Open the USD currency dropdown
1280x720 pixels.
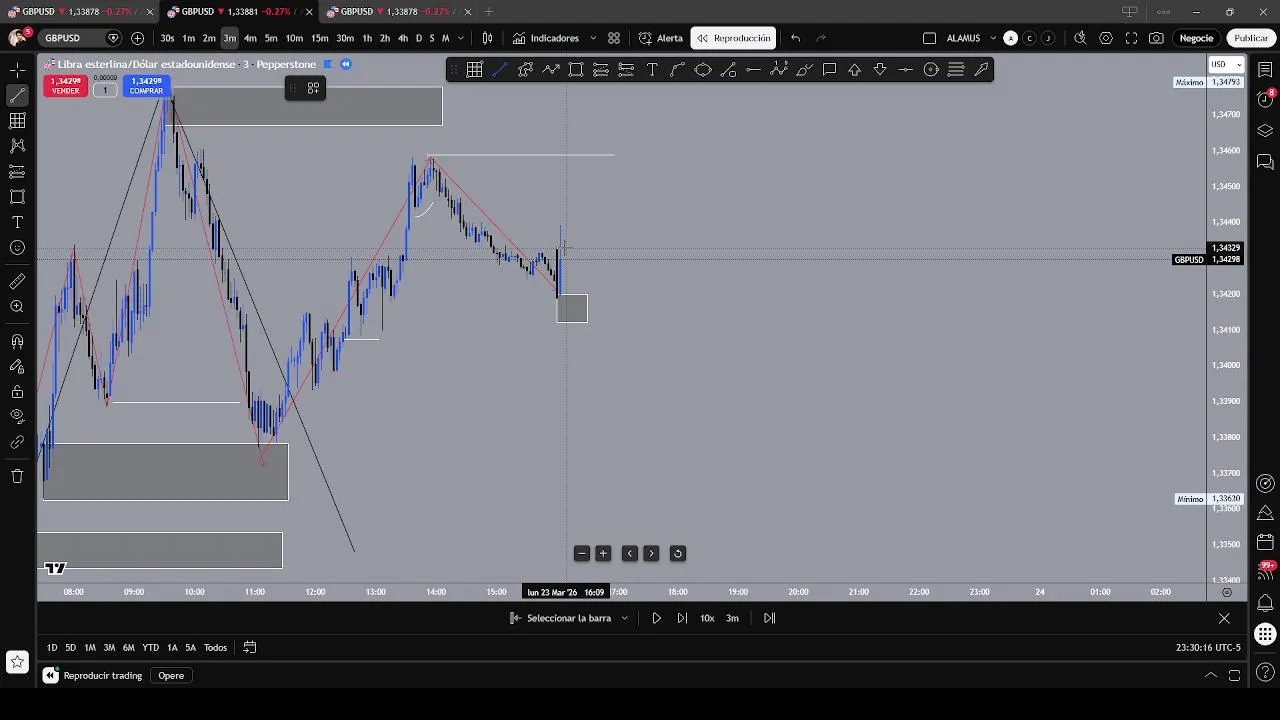coord(1224,64)
